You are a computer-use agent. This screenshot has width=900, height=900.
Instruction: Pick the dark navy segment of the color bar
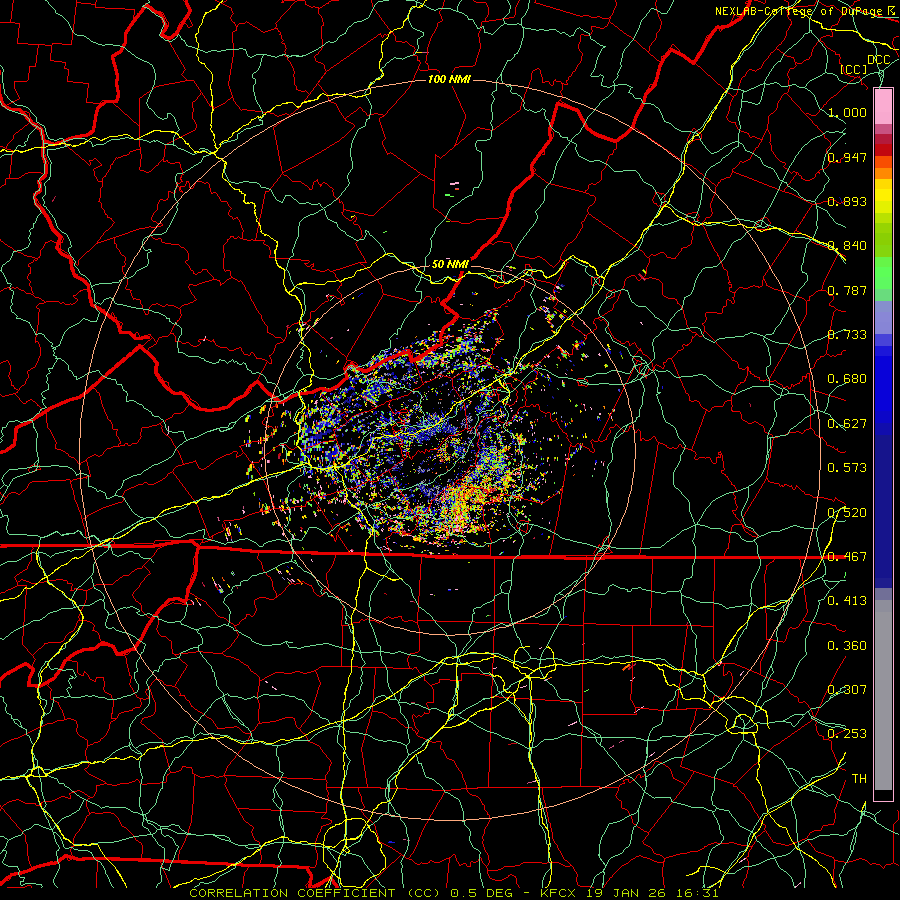click(883, 511)
